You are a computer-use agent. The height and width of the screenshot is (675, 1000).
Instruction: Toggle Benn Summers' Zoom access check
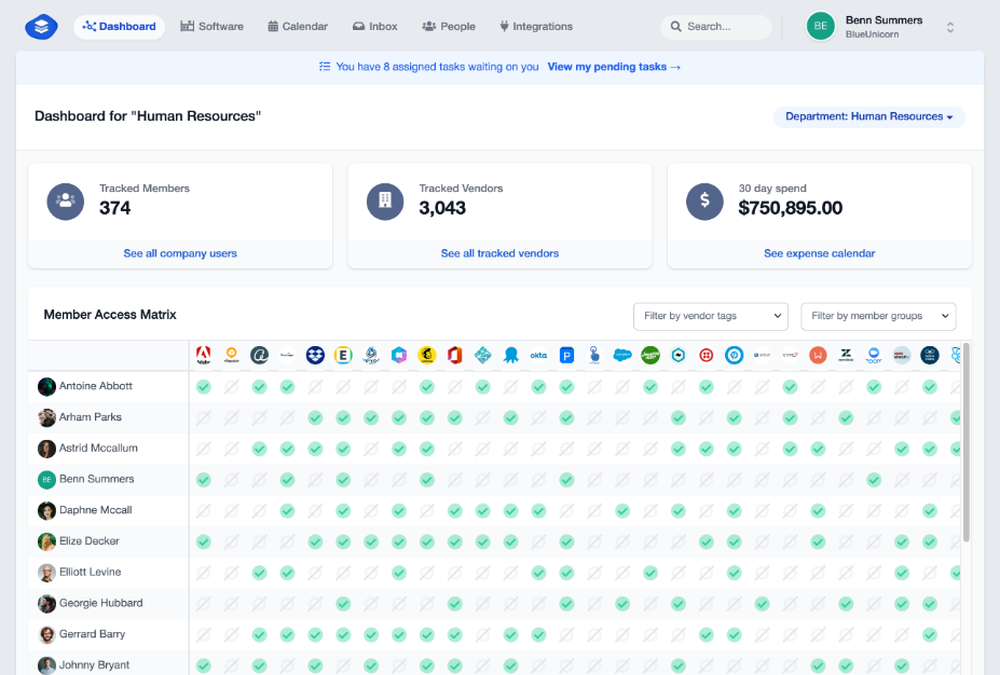pyautogui.click(x=874, y=480)
